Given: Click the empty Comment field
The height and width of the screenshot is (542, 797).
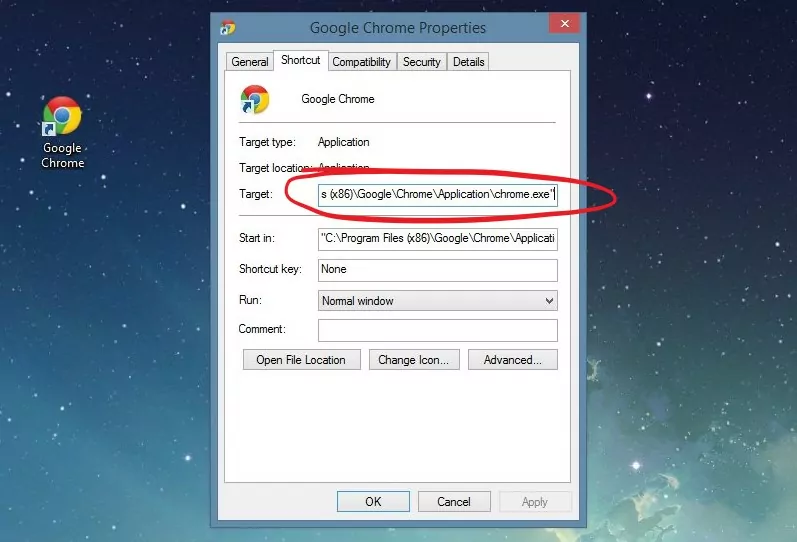Looking at the screenshot, I should pos(438,330).
